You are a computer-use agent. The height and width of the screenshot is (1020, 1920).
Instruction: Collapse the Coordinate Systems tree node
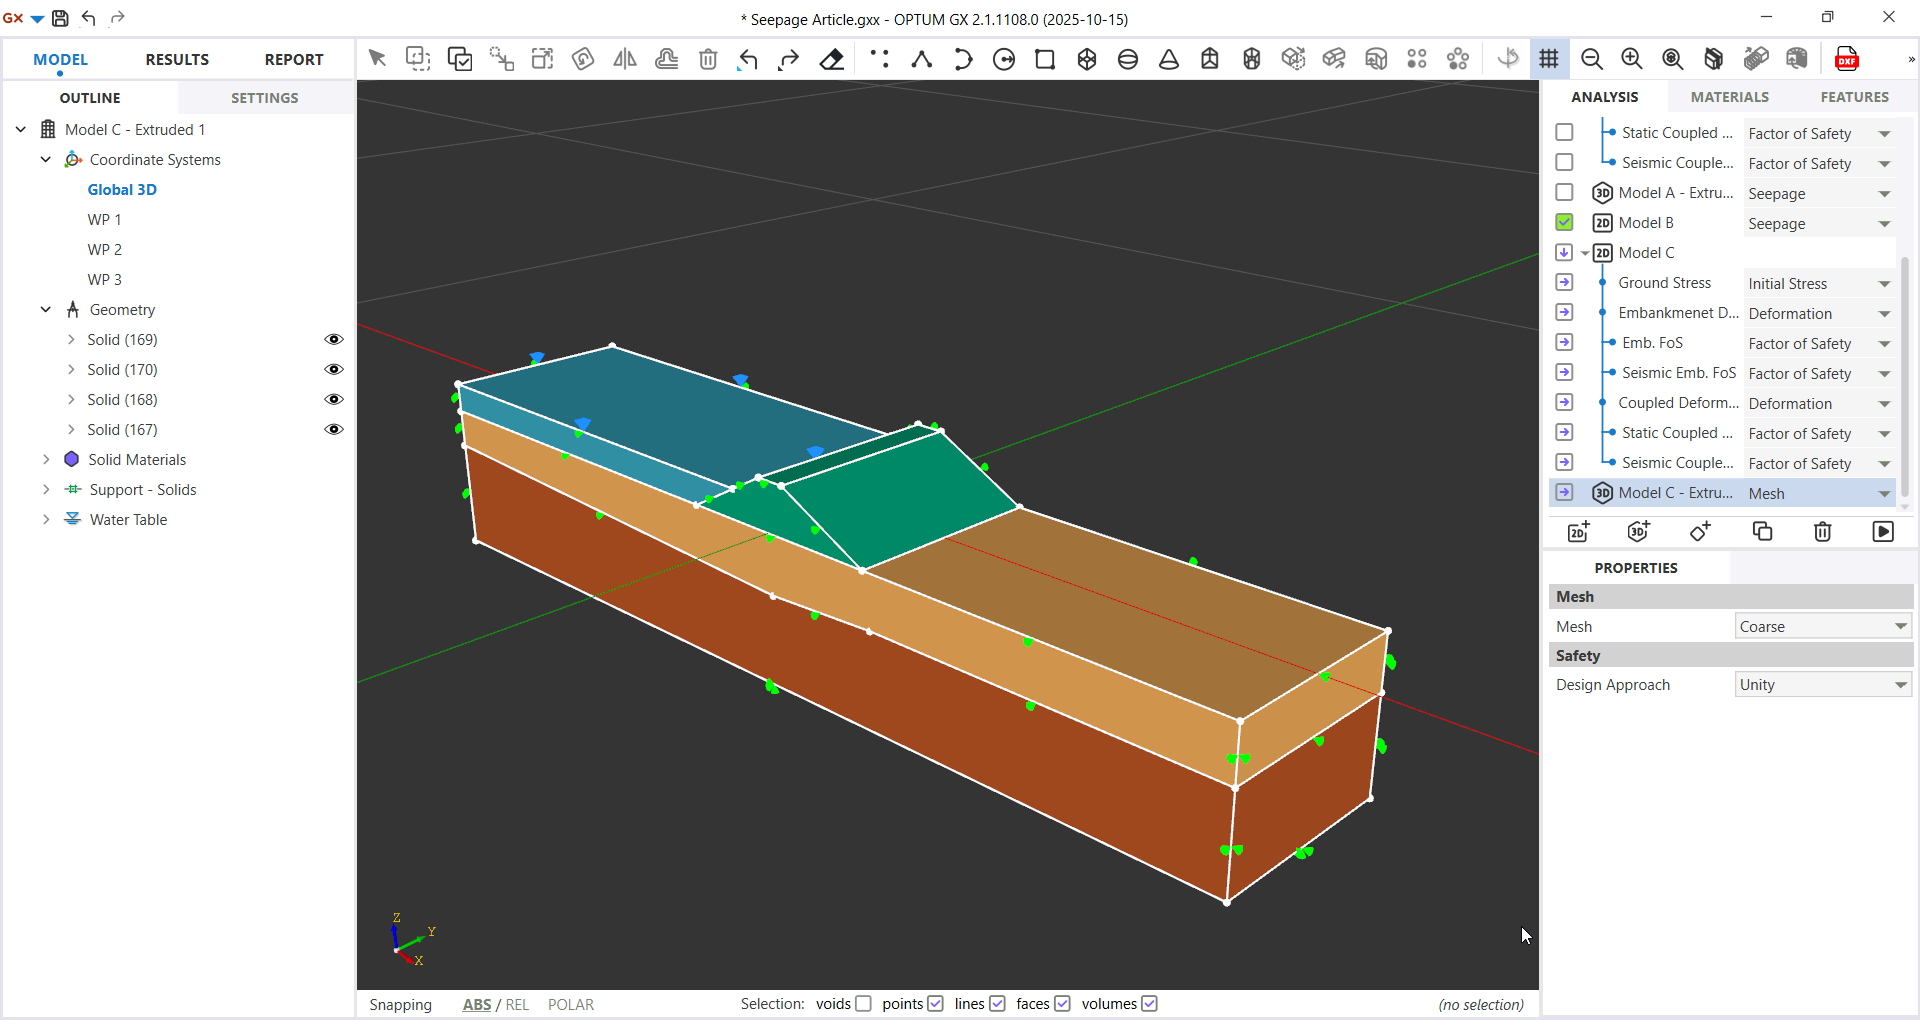click(44, 159)
